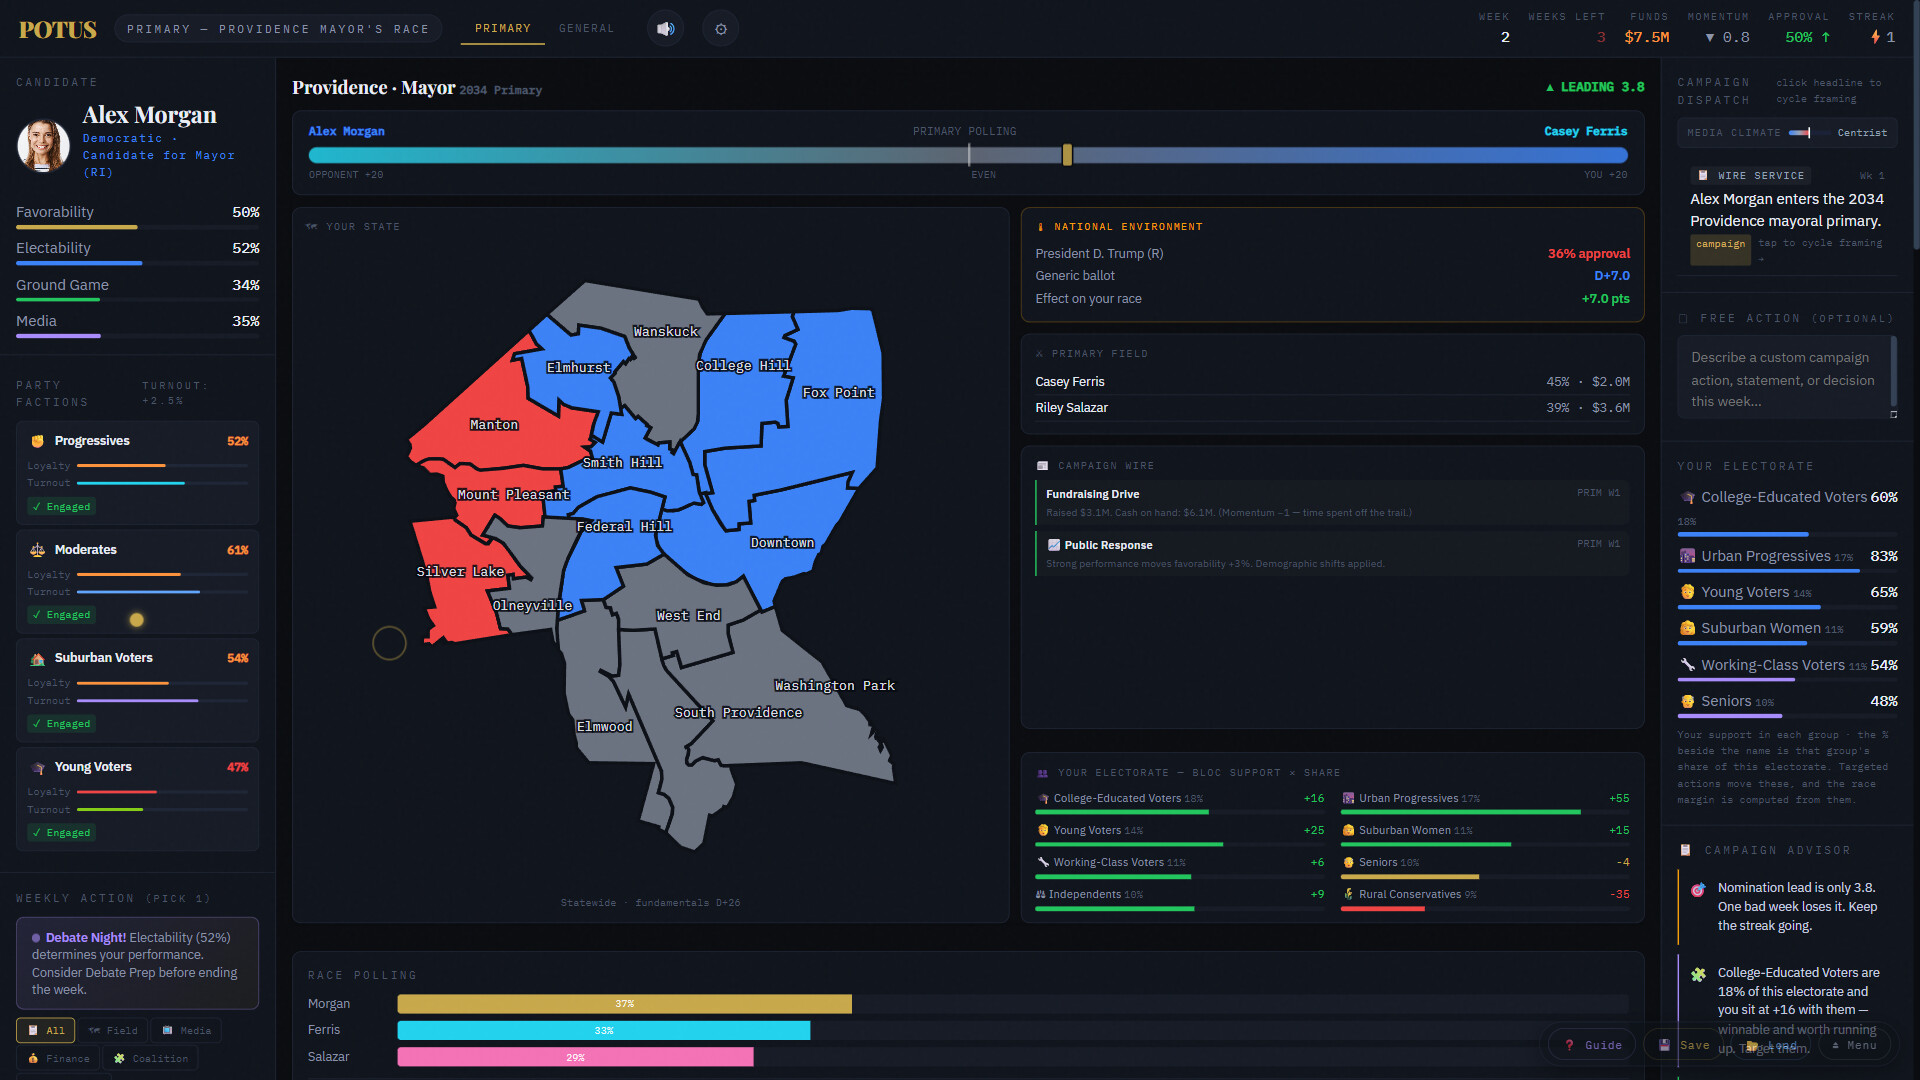This screenshot has height=1080, width=1920.
Task: Click the Public Response chart icon
Action: coord(1053,545)
